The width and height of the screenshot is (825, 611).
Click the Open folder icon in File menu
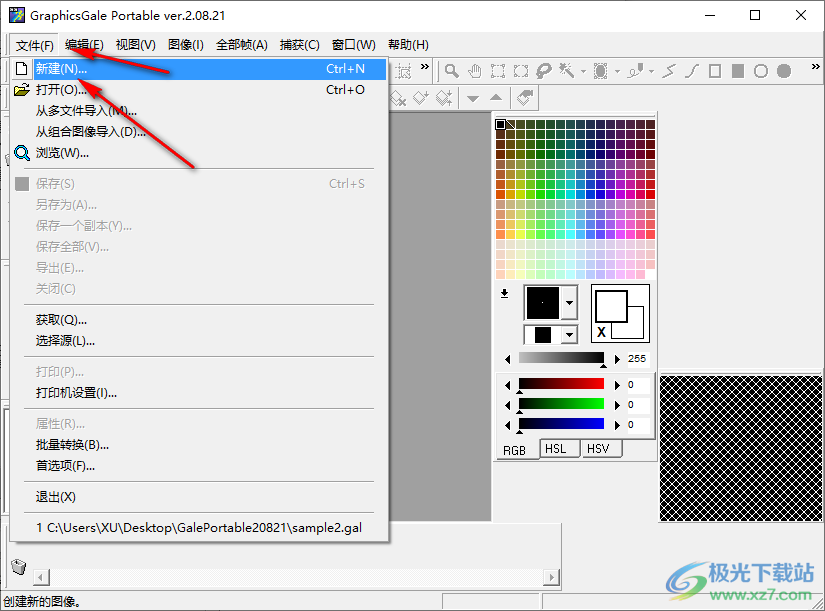(x=22, y=90)
